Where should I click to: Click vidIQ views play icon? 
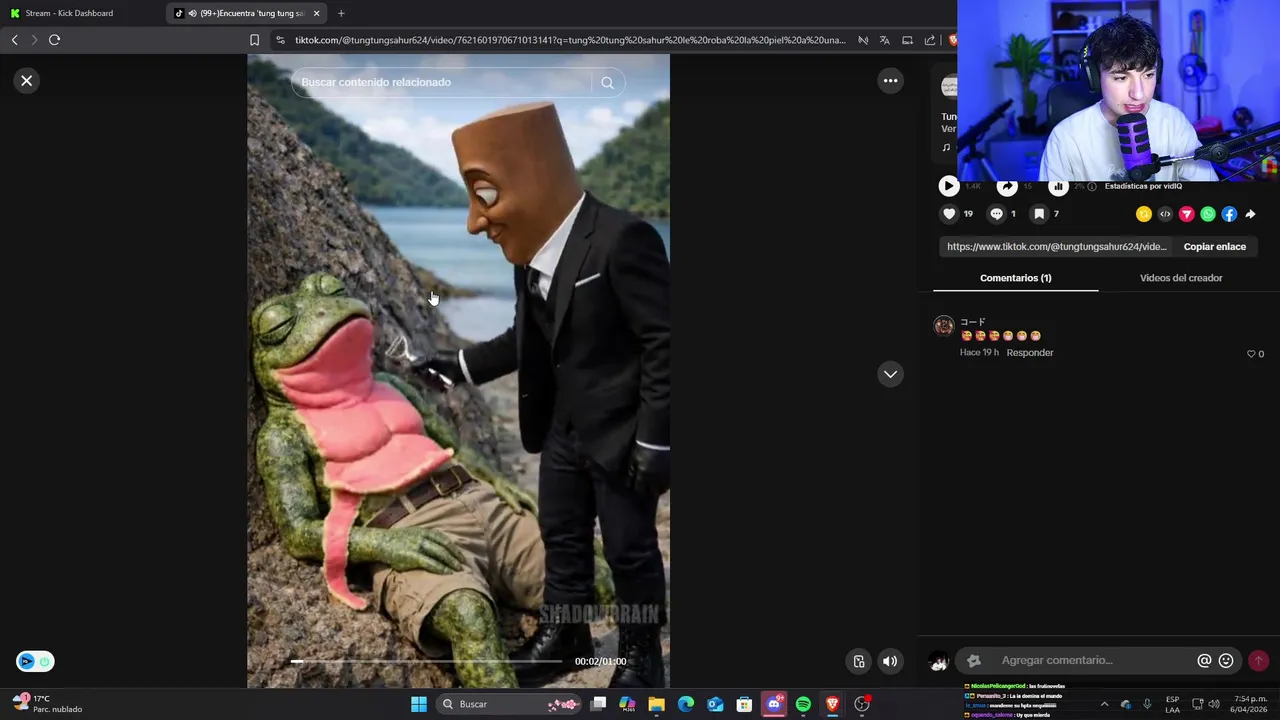(x=948, y=186)
